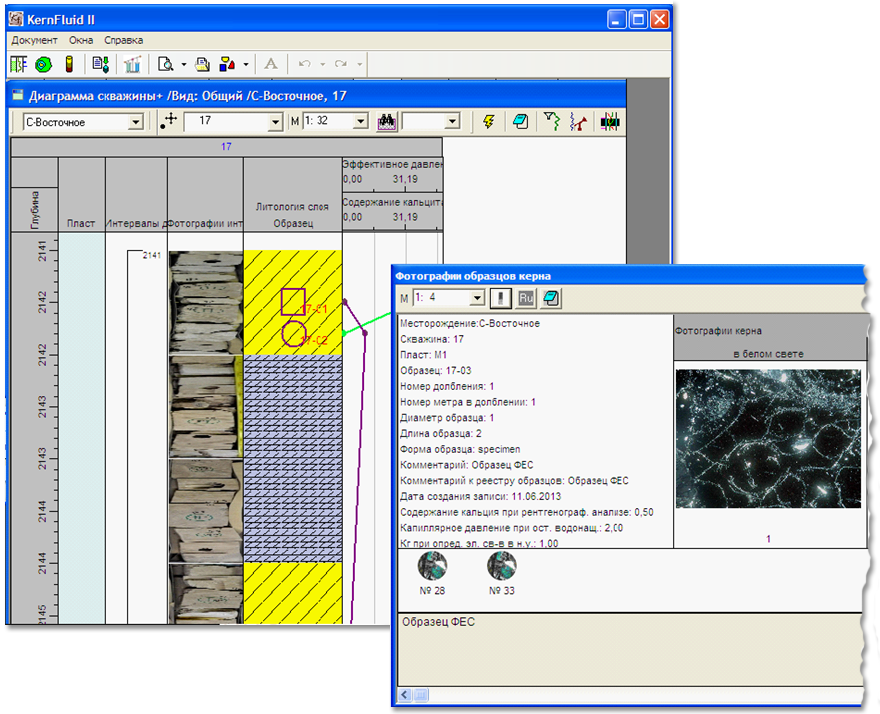Click the Дата создания записи line
880x714 pixels.
pyautogui.click(x=480, y=496)
